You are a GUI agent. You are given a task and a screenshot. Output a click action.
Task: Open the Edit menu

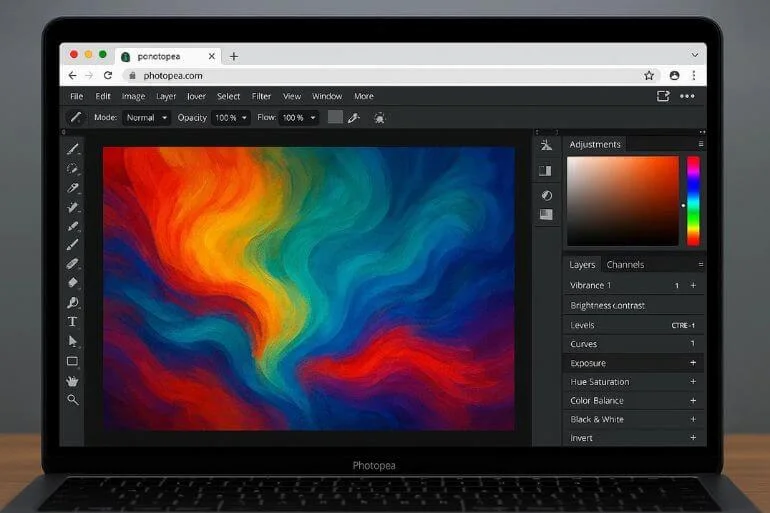point(103,96)
